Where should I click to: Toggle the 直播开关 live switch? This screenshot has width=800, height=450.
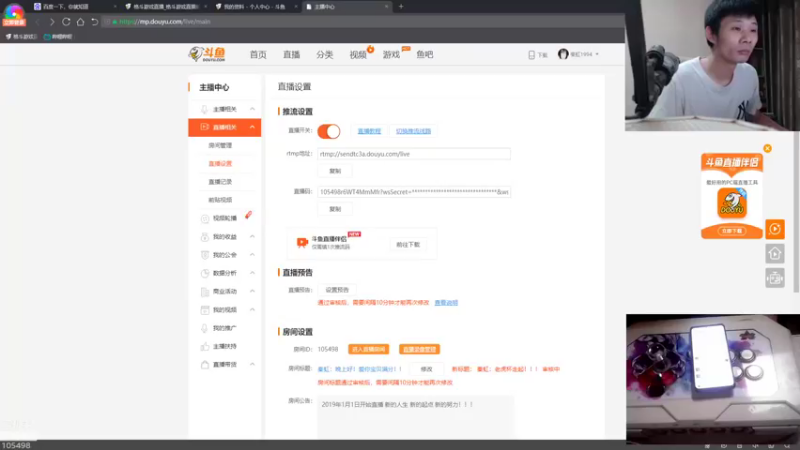tap(329, 131)
